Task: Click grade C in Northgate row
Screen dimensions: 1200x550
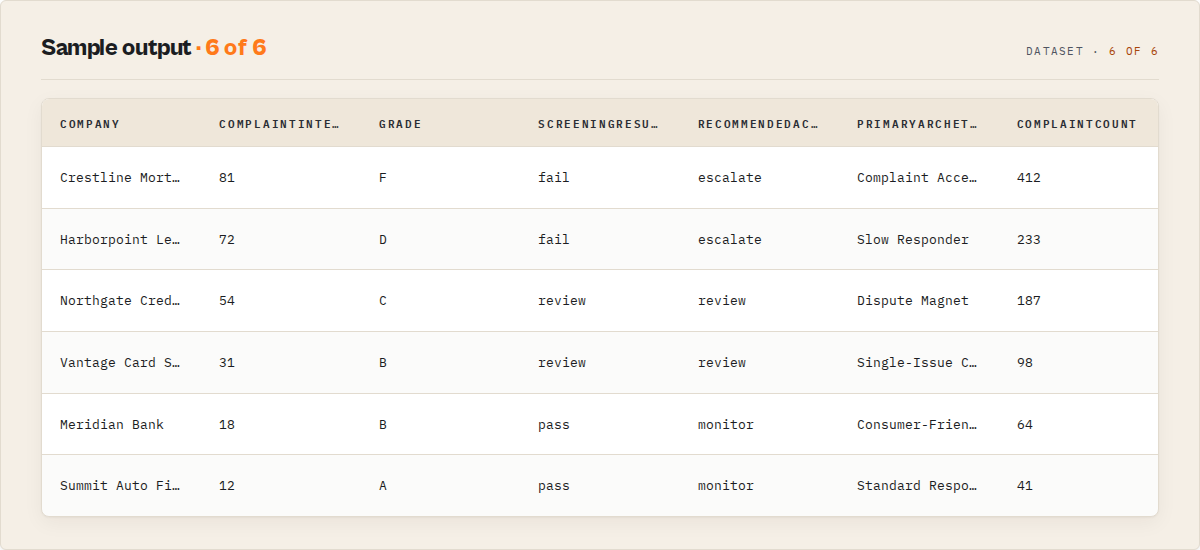Action: [383, 301]
